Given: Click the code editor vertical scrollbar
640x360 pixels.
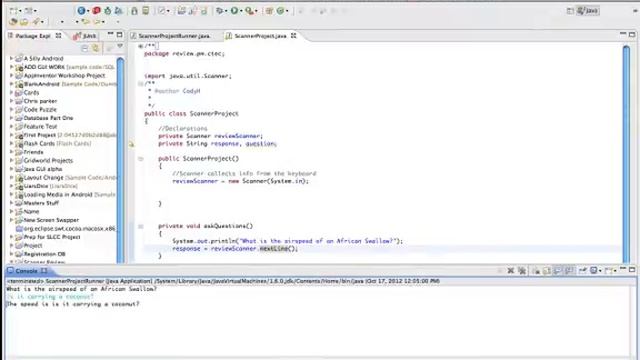Looking at the screenshot, I should pyautogui.click(x=626, y=153).
